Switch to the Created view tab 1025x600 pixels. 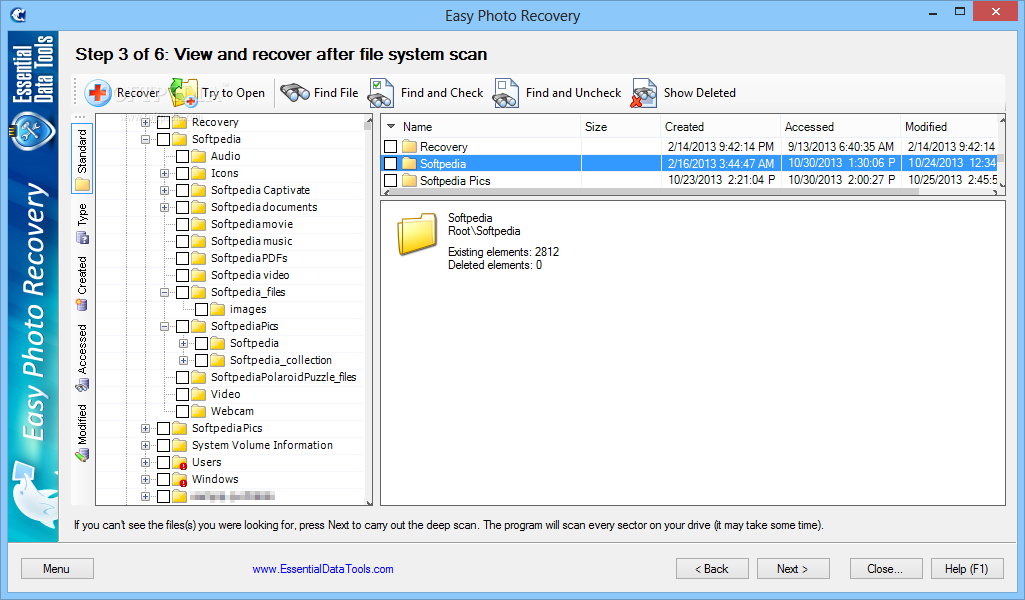pos(82,283)
